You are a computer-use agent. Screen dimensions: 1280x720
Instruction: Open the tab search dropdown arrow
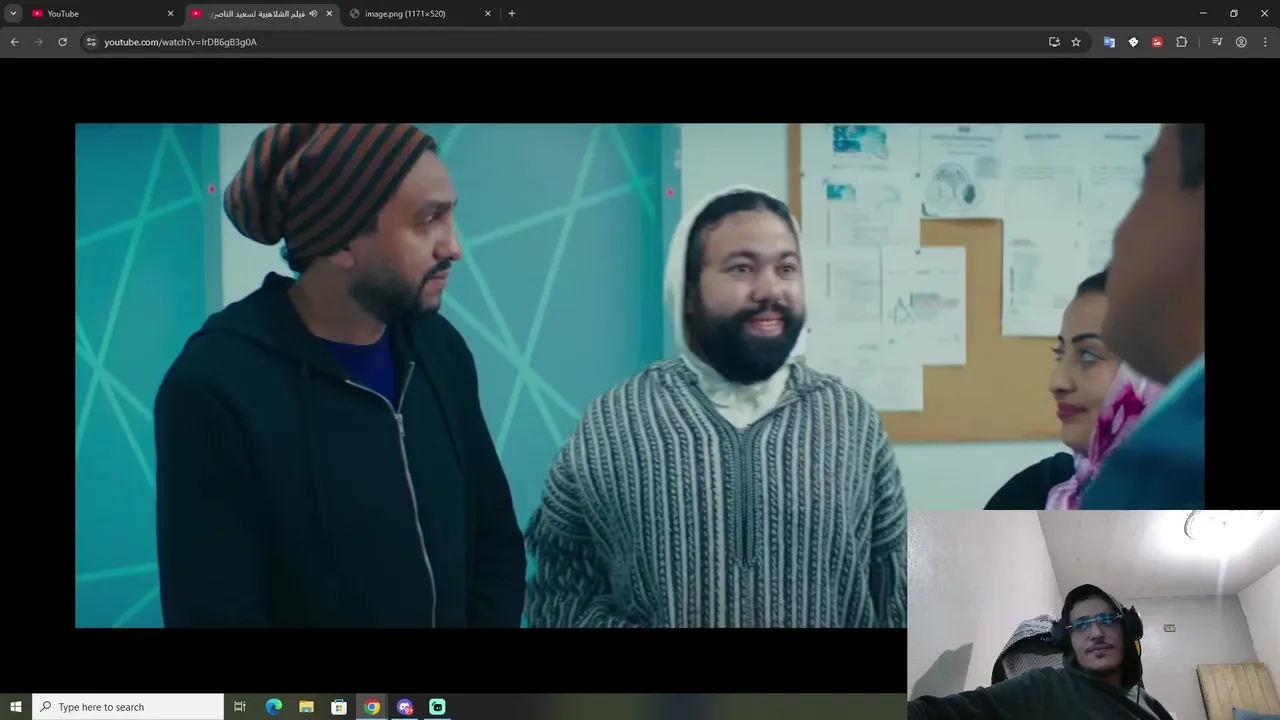tap(13, 13)
